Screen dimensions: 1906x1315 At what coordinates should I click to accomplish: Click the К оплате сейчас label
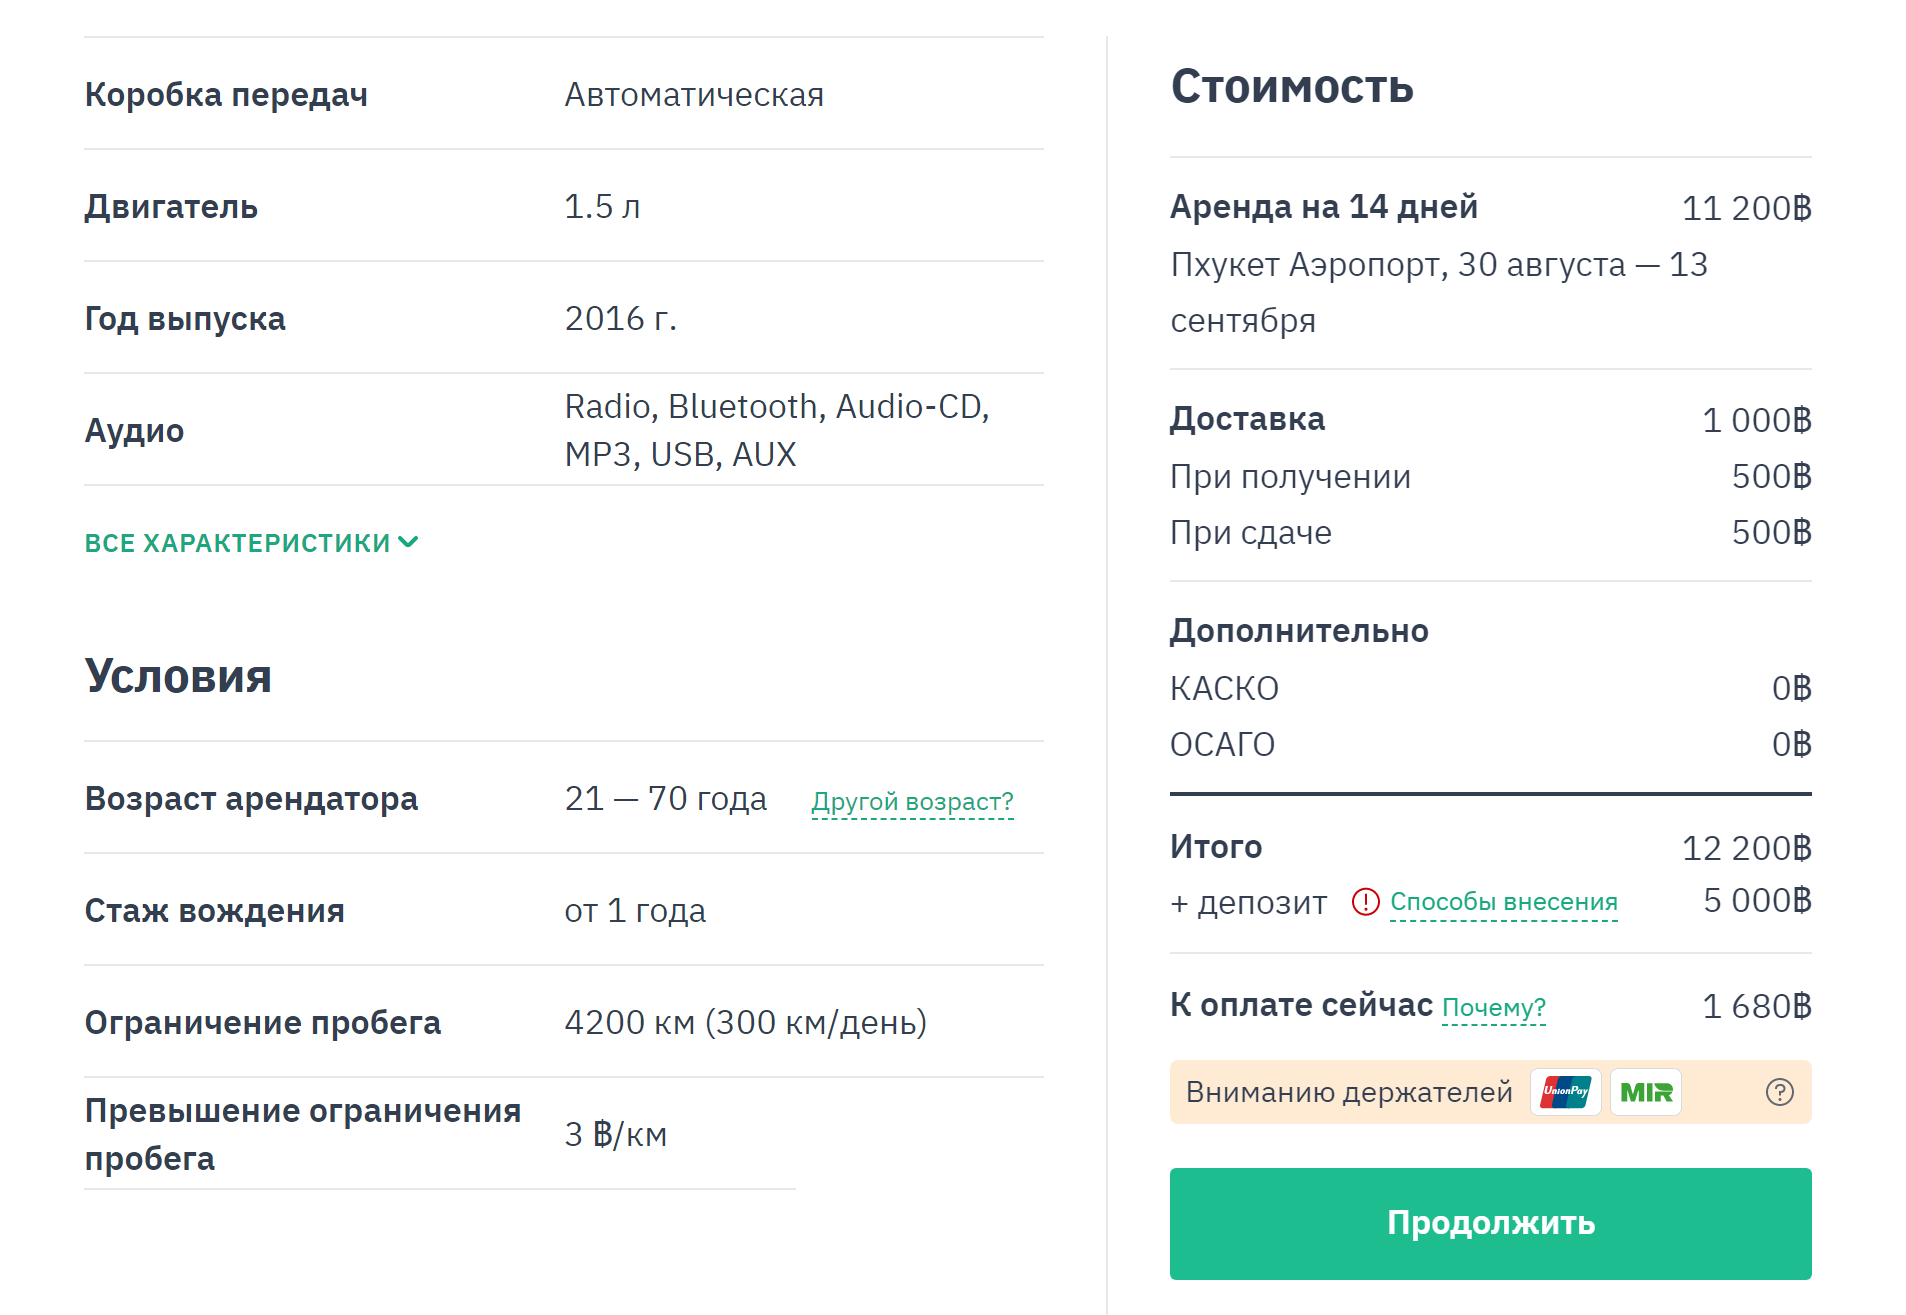[x=1301, y=1005]
